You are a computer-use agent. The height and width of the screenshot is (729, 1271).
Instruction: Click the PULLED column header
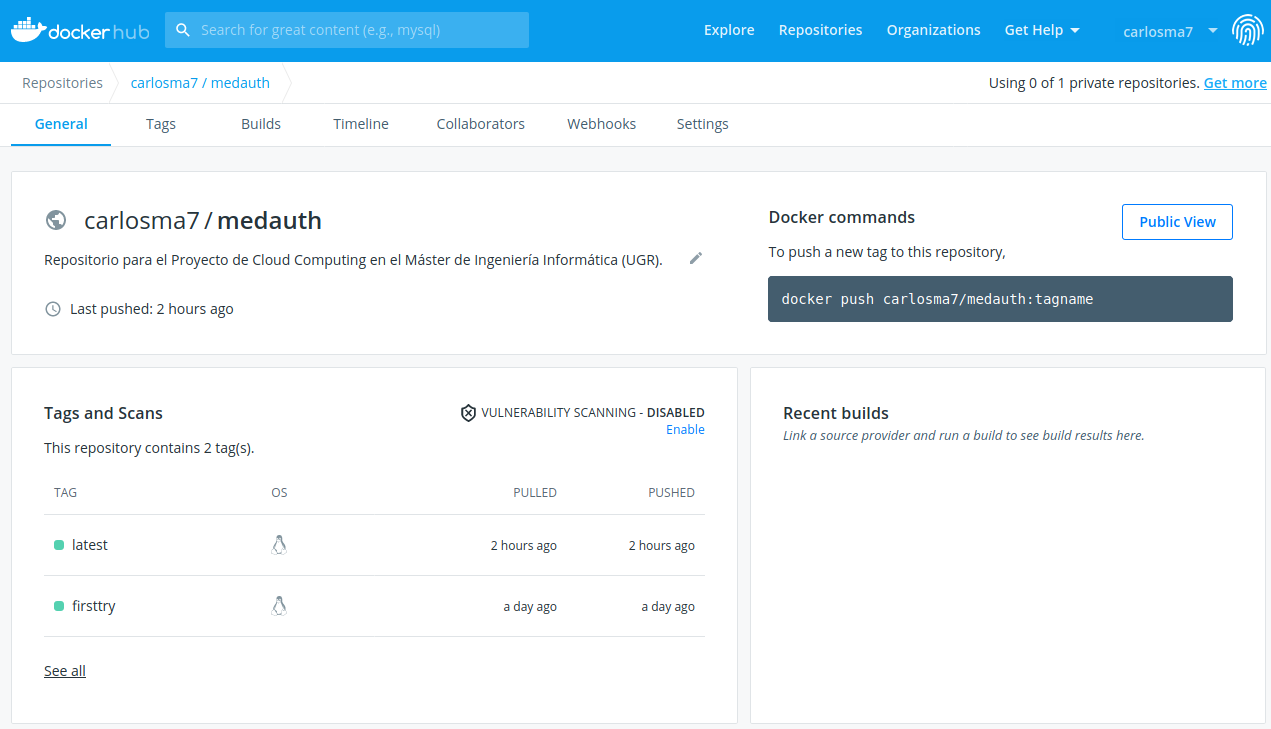coord(535,493)
